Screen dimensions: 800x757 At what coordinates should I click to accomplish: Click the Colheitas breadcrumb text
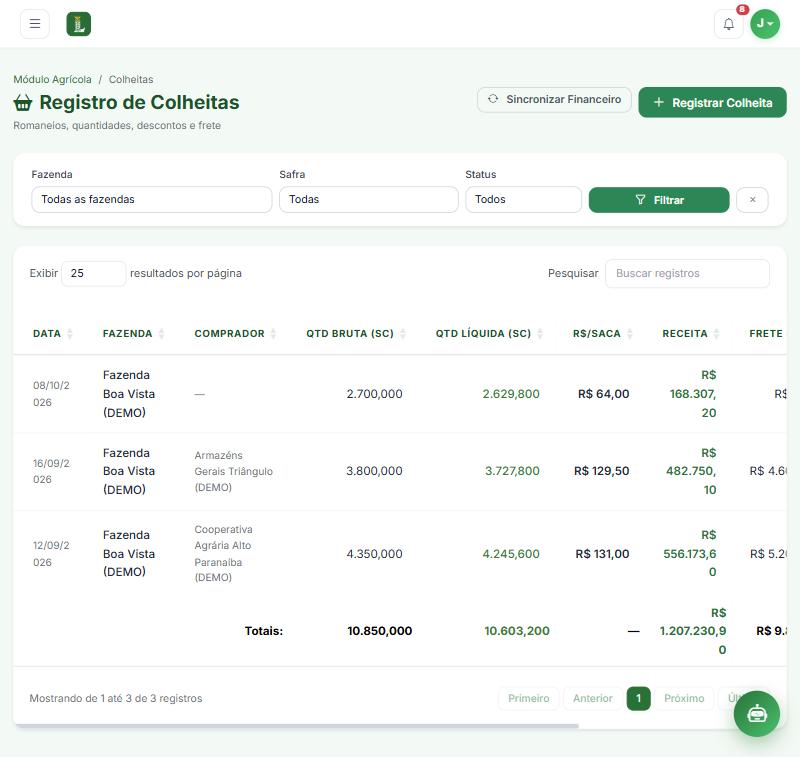[x=131, y=80]
